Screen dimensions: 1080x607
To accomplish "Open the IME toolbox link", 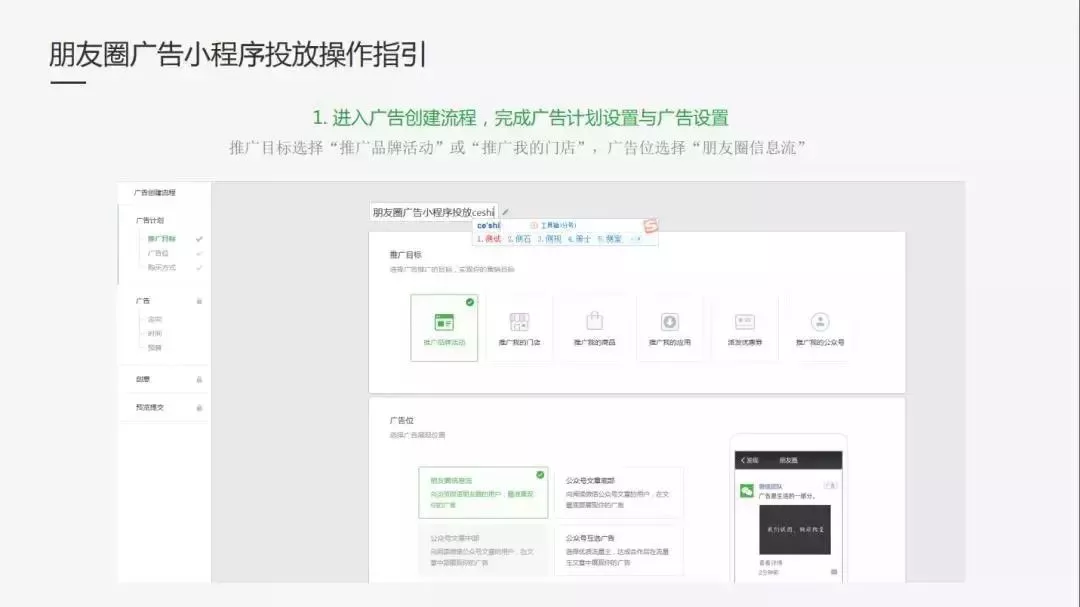I will (x=553, y=225).
